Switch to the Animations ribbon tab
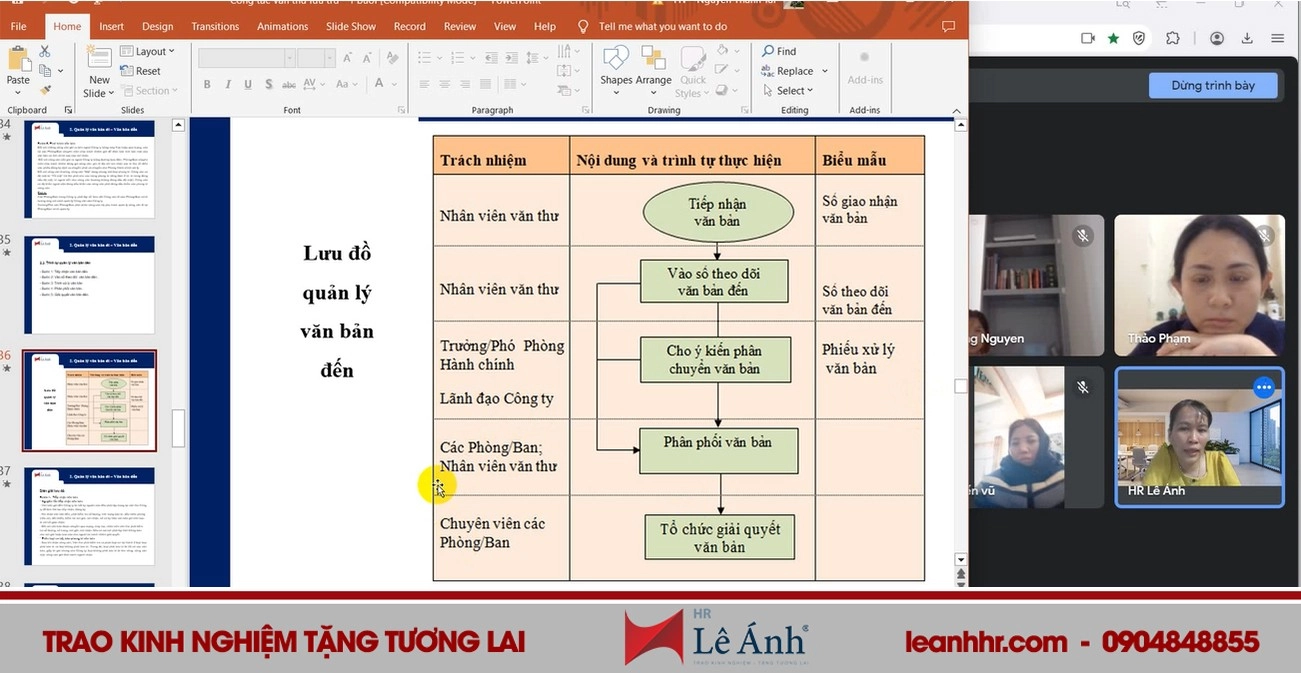The width and height of the screenshot is (1301, 673). 281,26
